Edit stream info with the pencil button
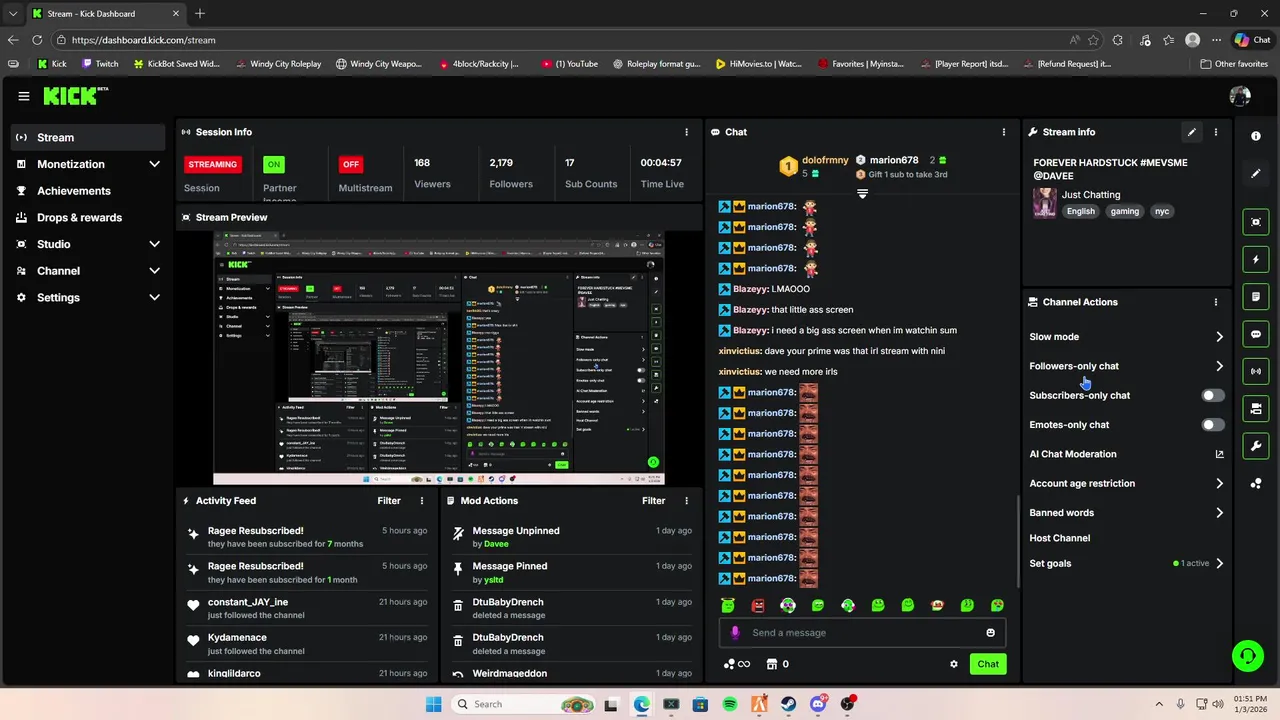The image size is (1280, 720). click(x=1191, y=132)
